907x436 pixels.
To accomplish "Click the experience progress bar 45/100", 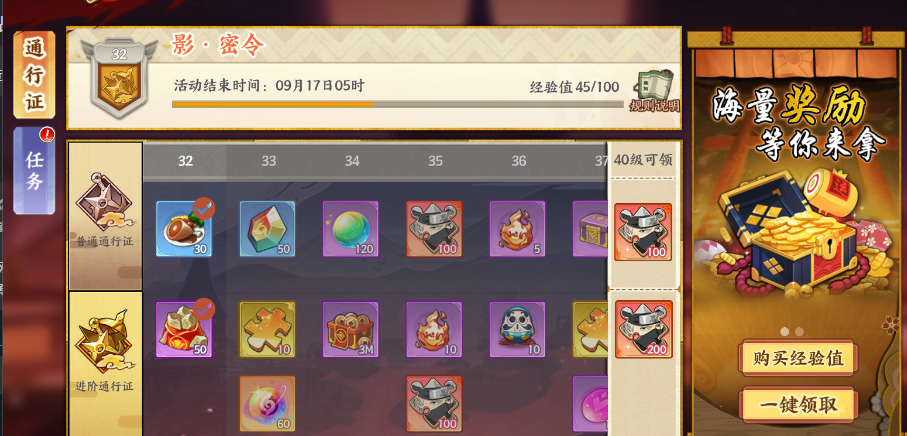I will coord(397,105).
